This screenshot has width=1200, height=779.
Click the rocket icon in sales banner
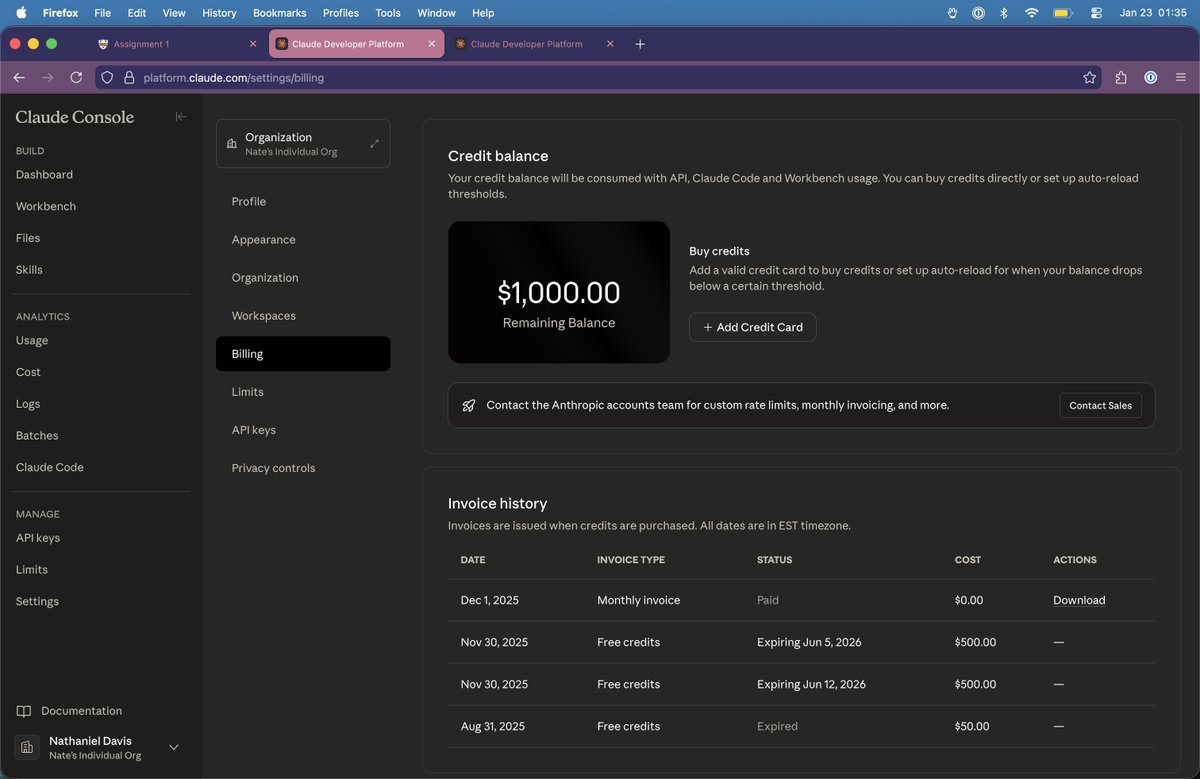point(468,405)
